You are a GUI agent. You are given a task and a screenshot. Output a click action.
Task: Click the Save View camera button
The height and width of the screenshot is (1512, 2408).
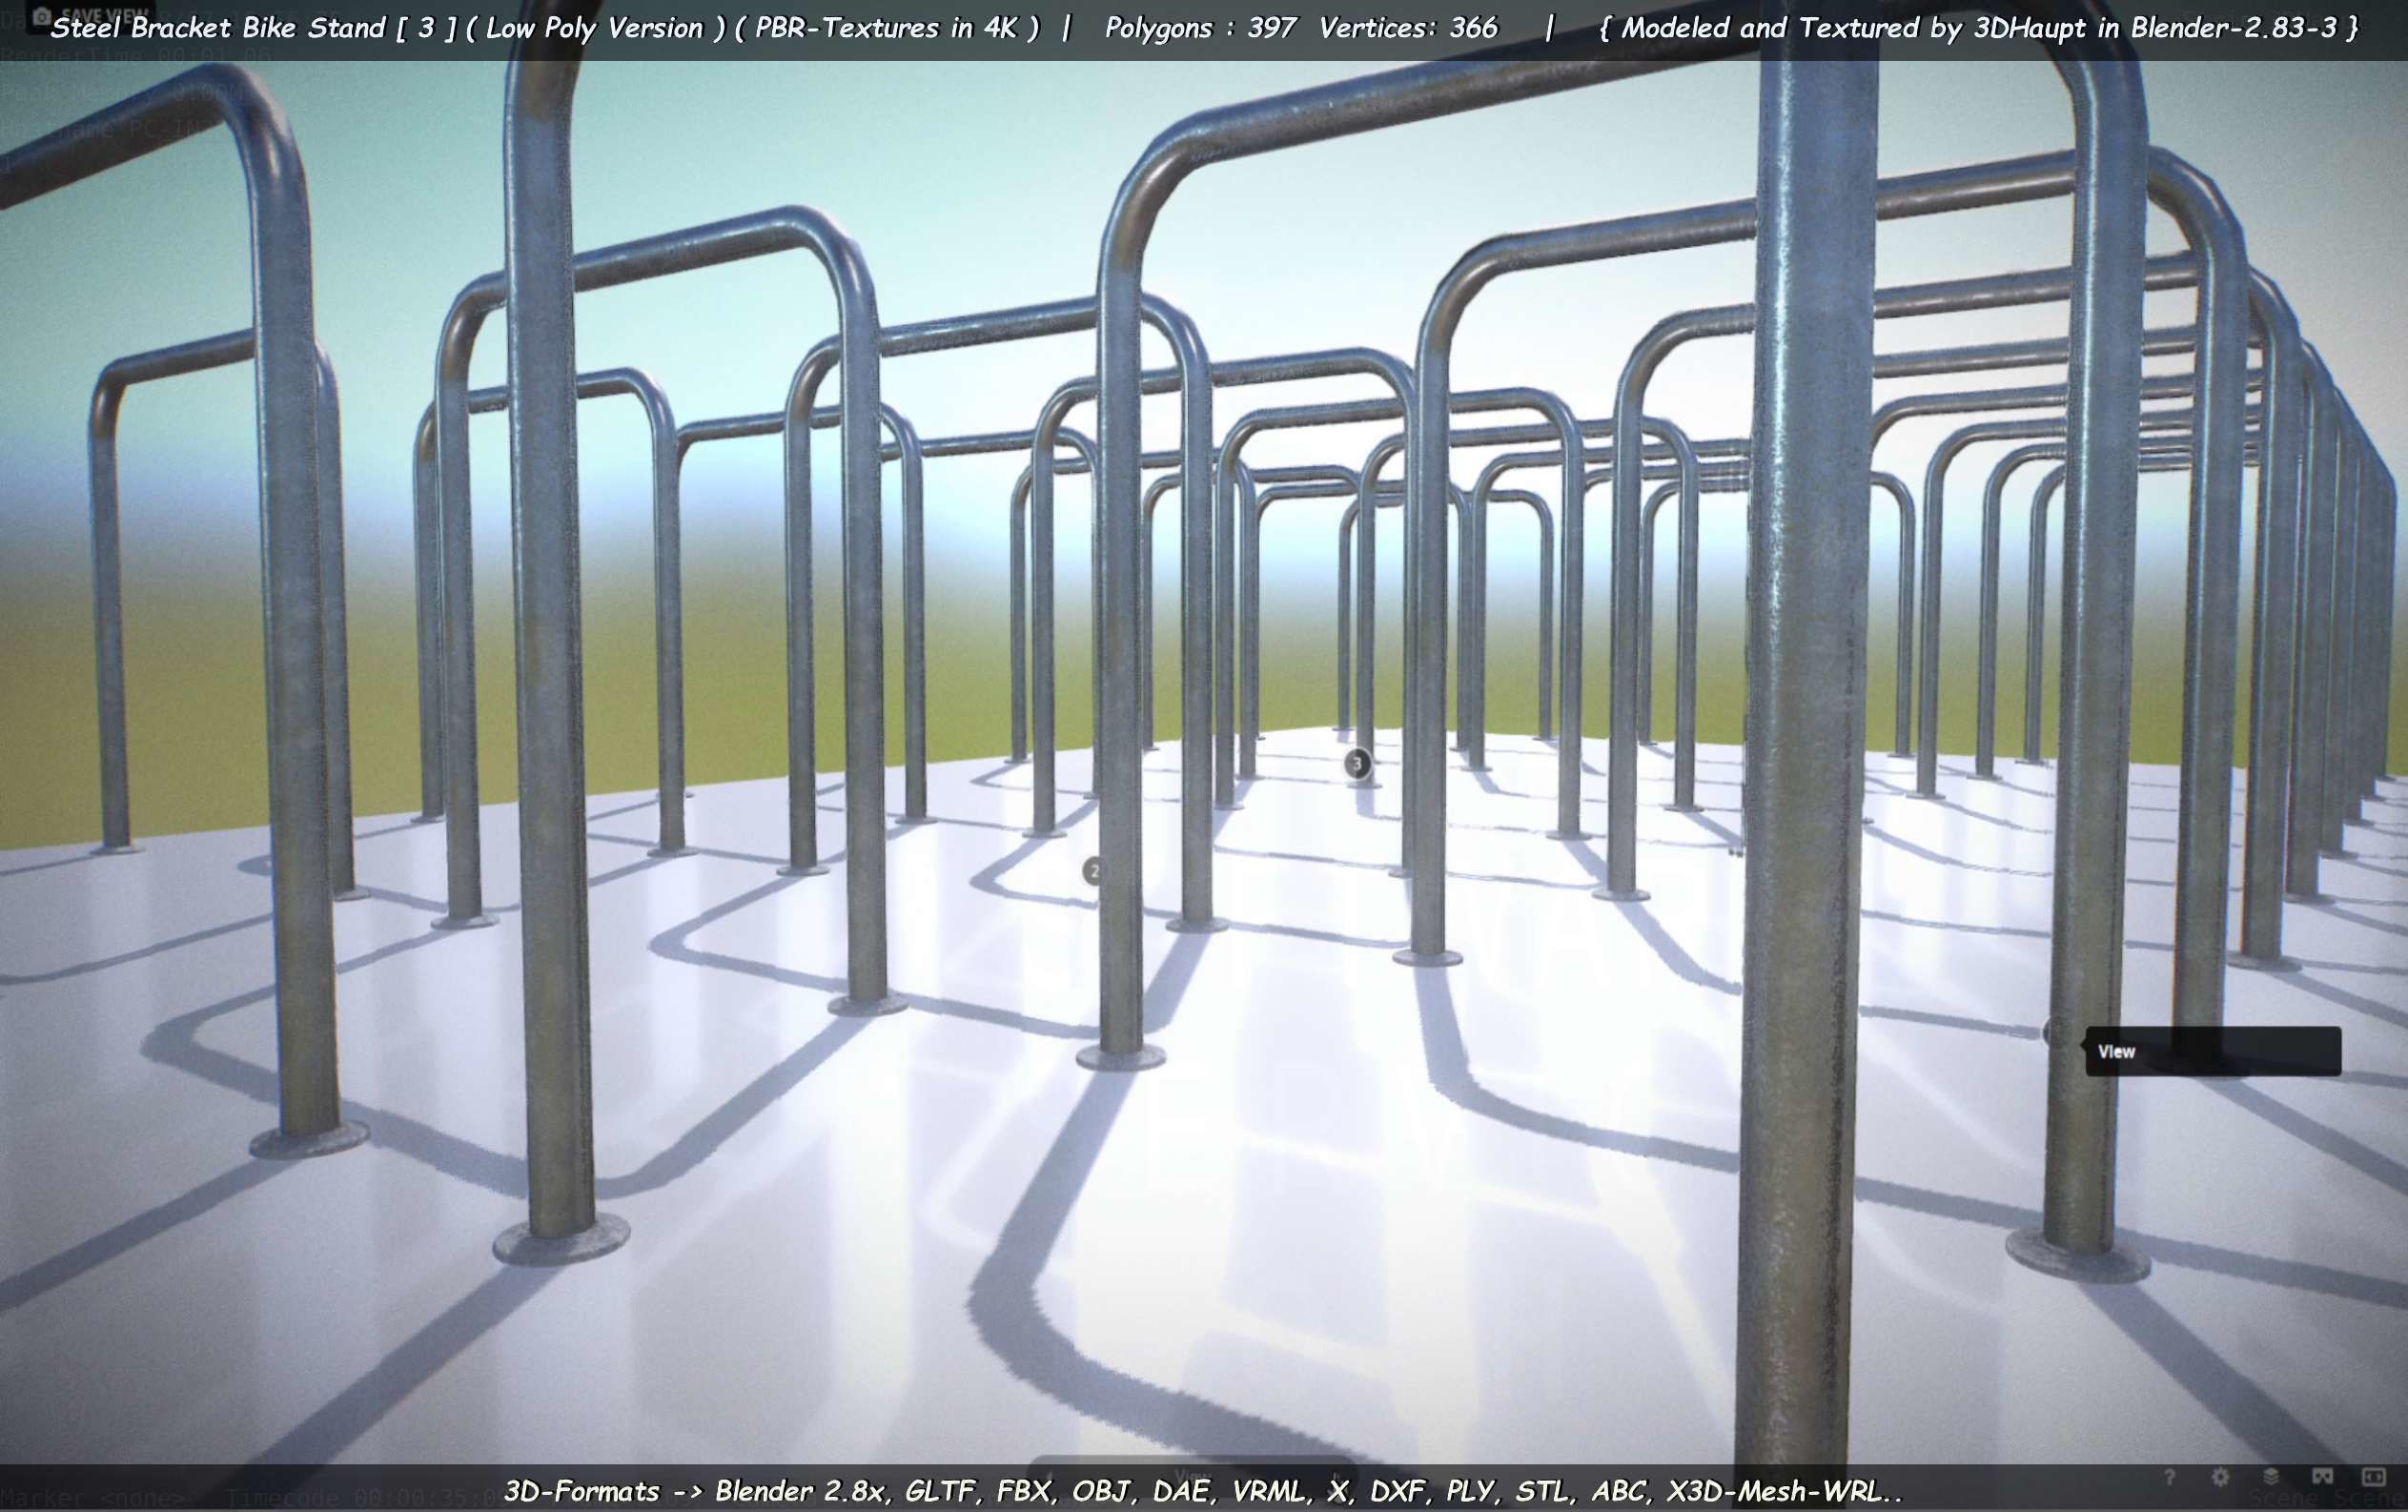(89, 17)
